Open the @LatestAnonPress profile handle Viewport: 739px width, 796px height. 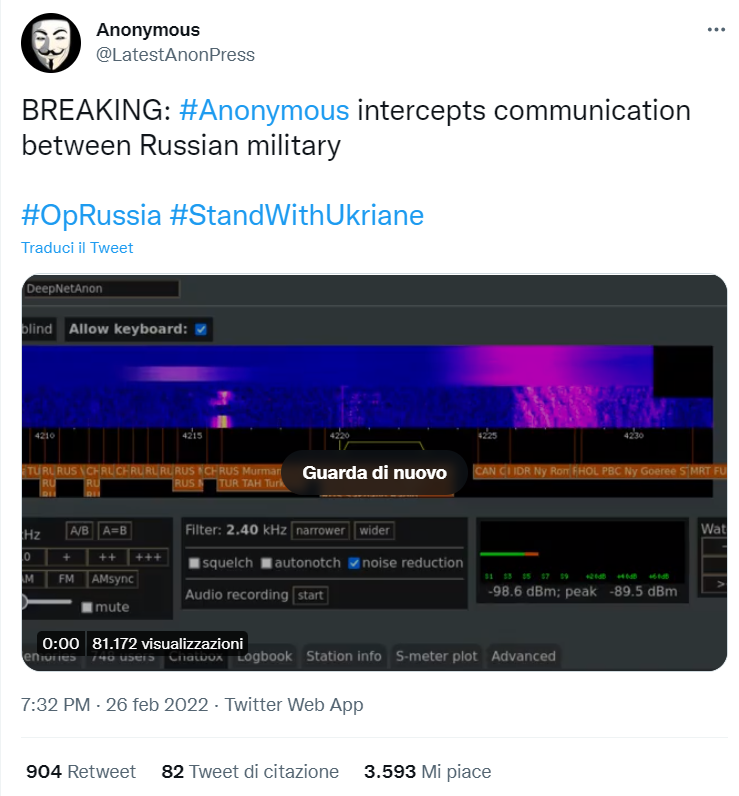pos(175,55)
